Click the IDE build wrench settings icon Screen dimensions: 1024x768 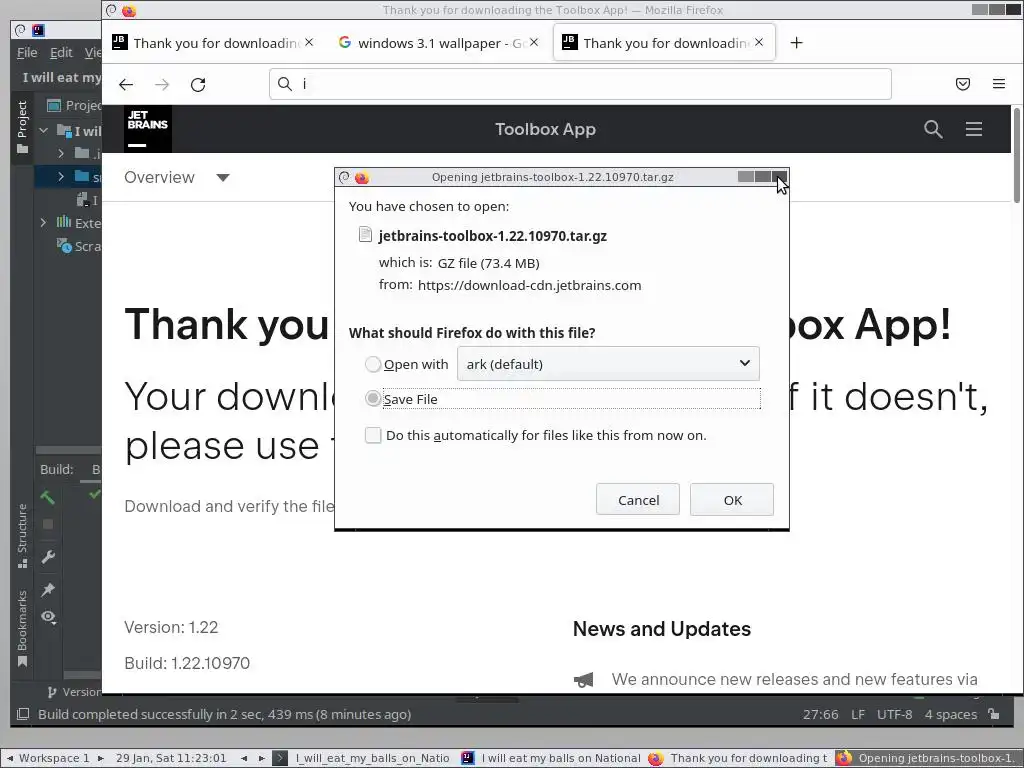click(48, 557)
